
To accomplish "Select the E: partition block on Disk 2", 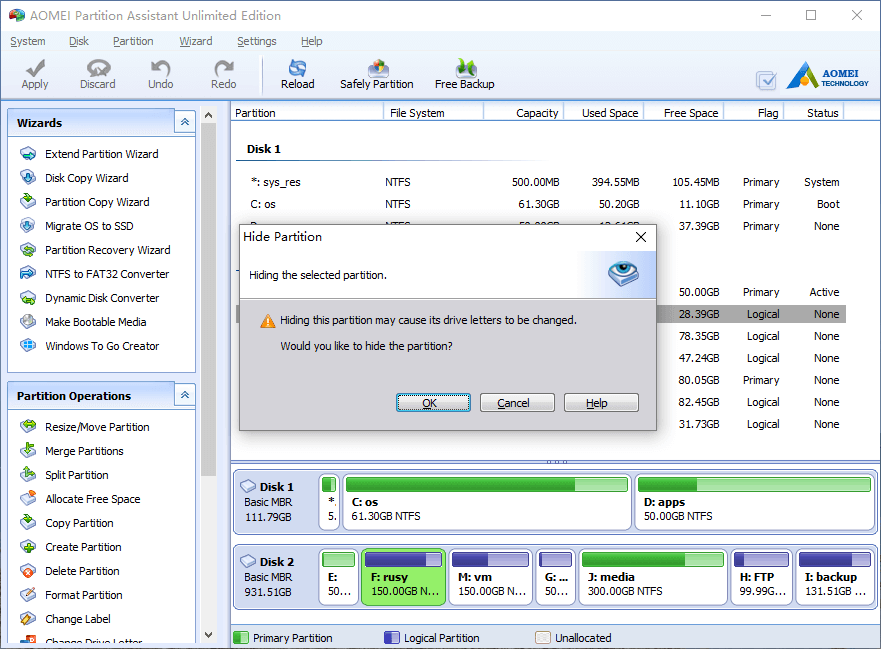I will [x=338, y=577].
